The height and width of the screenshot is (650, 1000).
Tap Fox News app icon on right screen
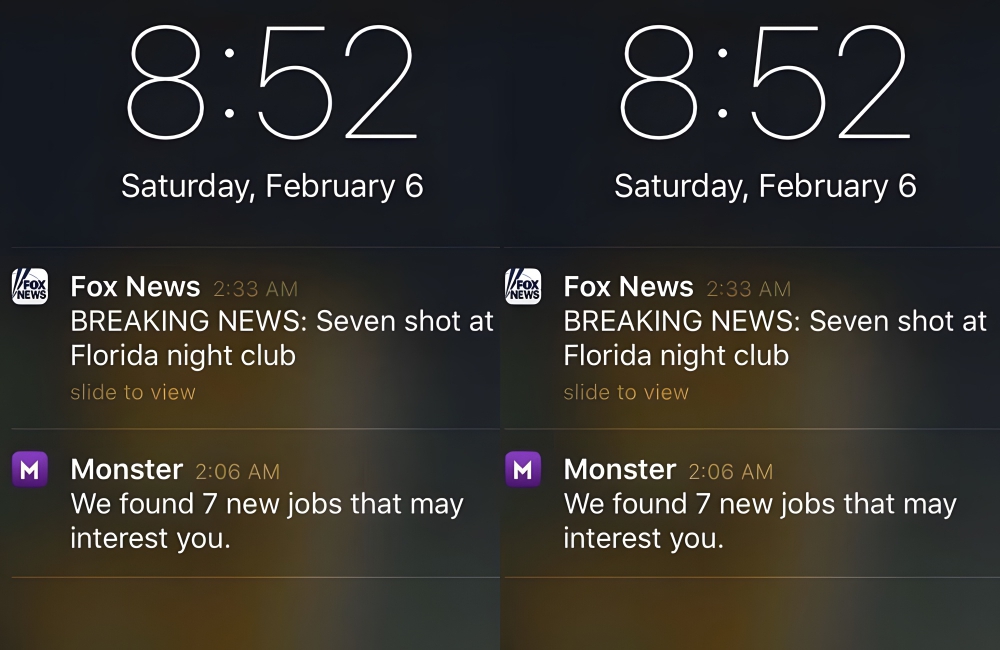522,287
